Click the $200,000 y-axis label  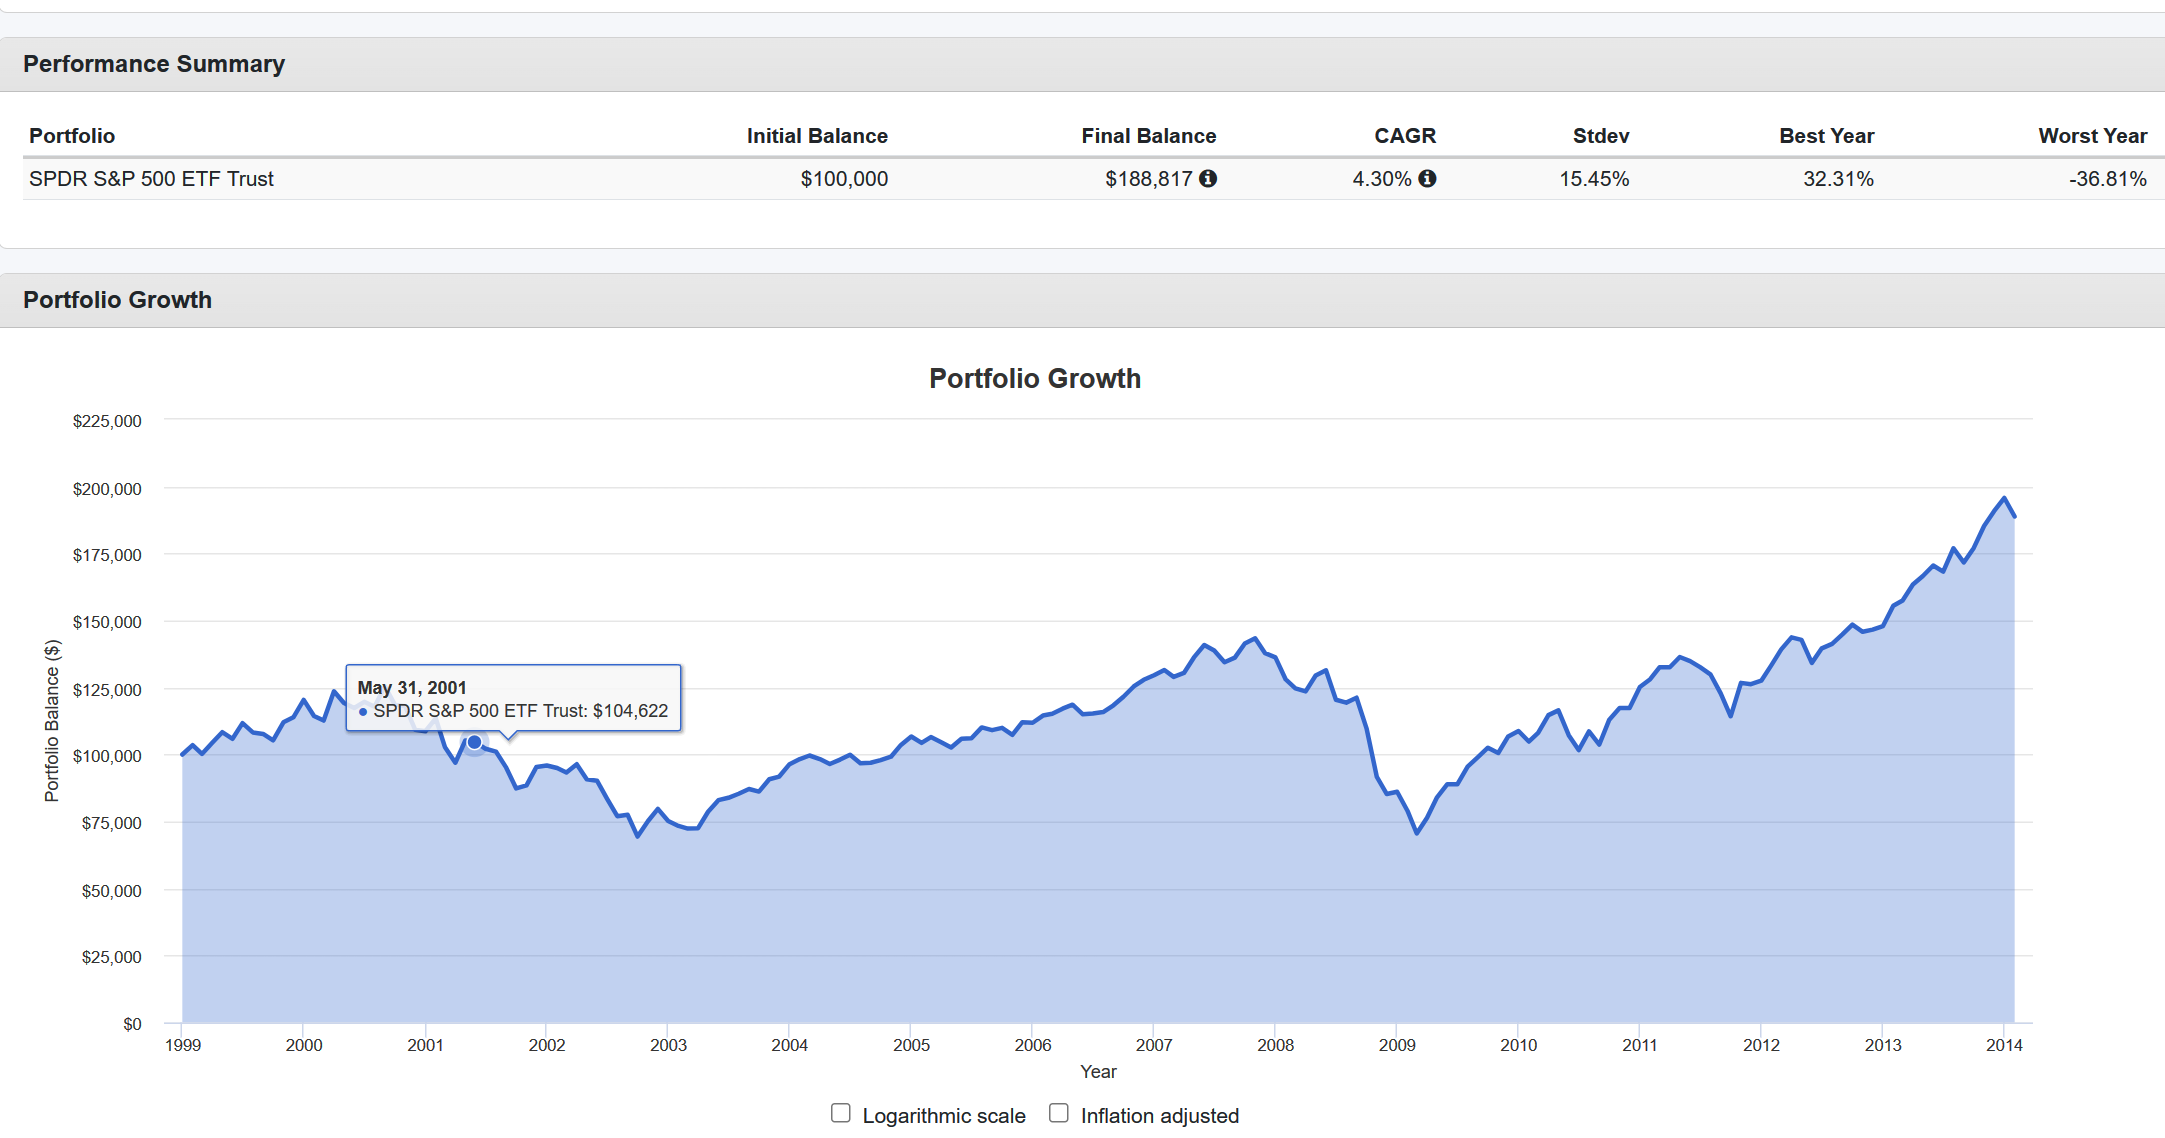(x=107, y=489)
